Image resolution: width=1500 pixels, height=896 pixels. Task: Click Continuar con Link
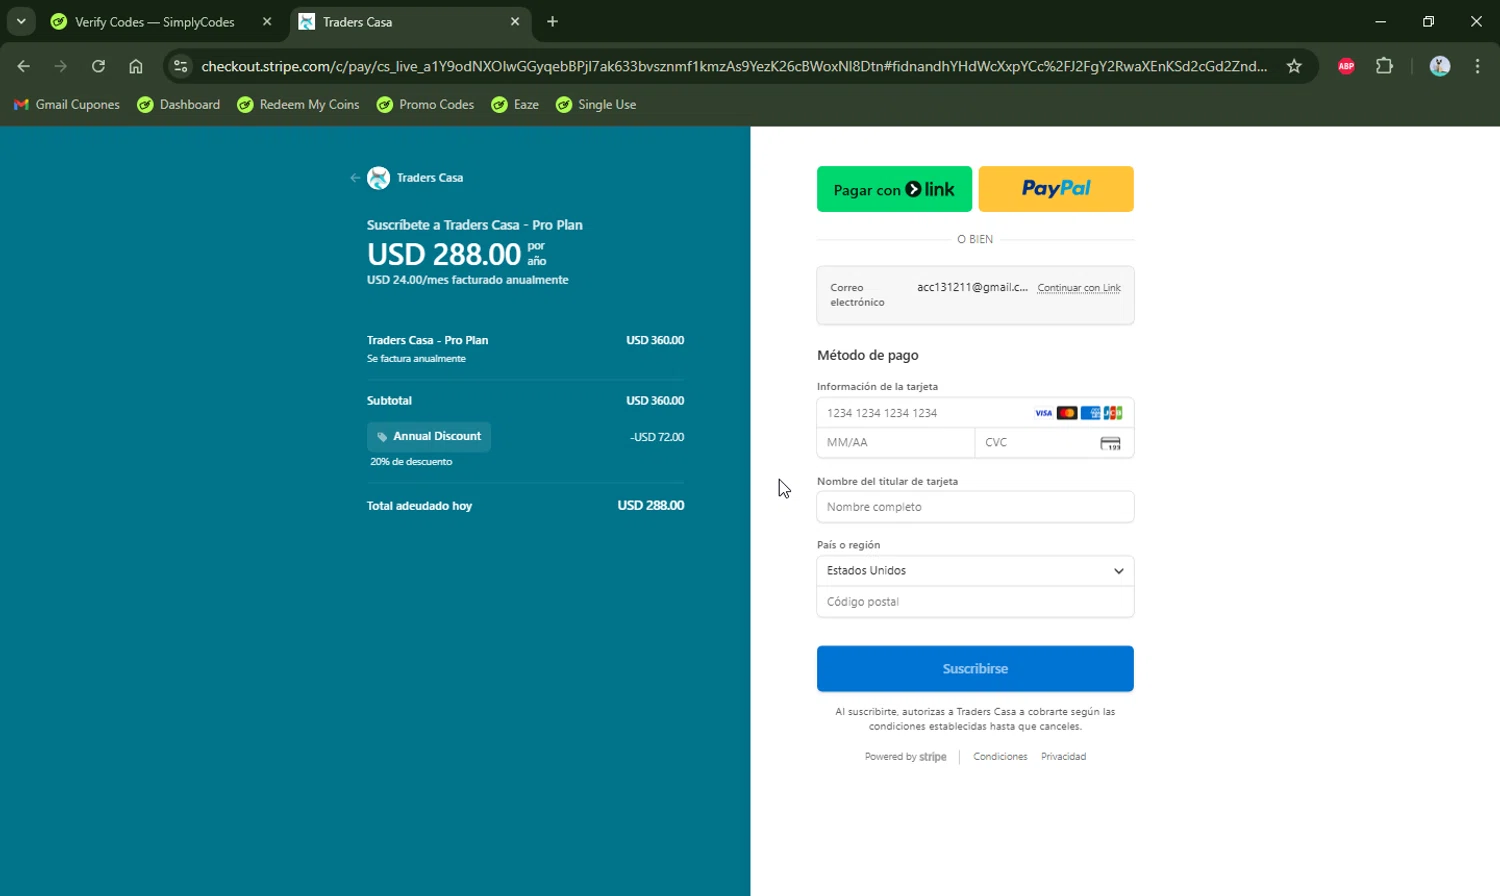point(1079,288)
